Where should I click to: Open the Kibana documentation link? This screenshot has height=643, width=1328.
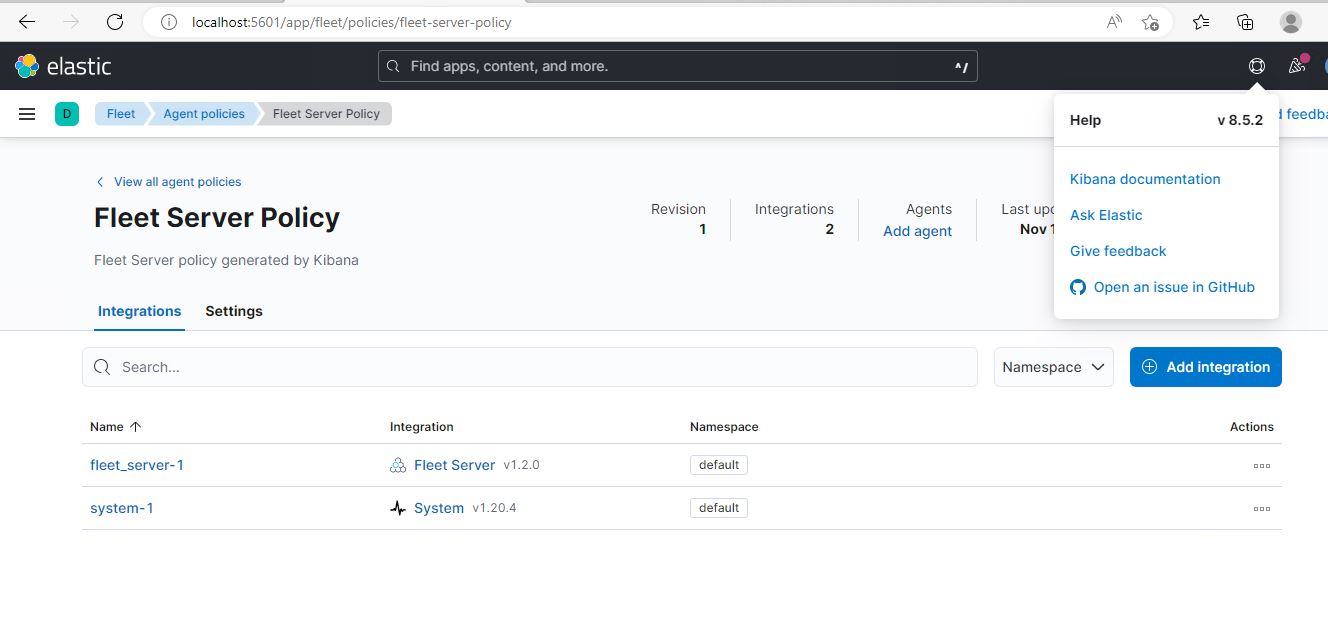point(1145,179)
